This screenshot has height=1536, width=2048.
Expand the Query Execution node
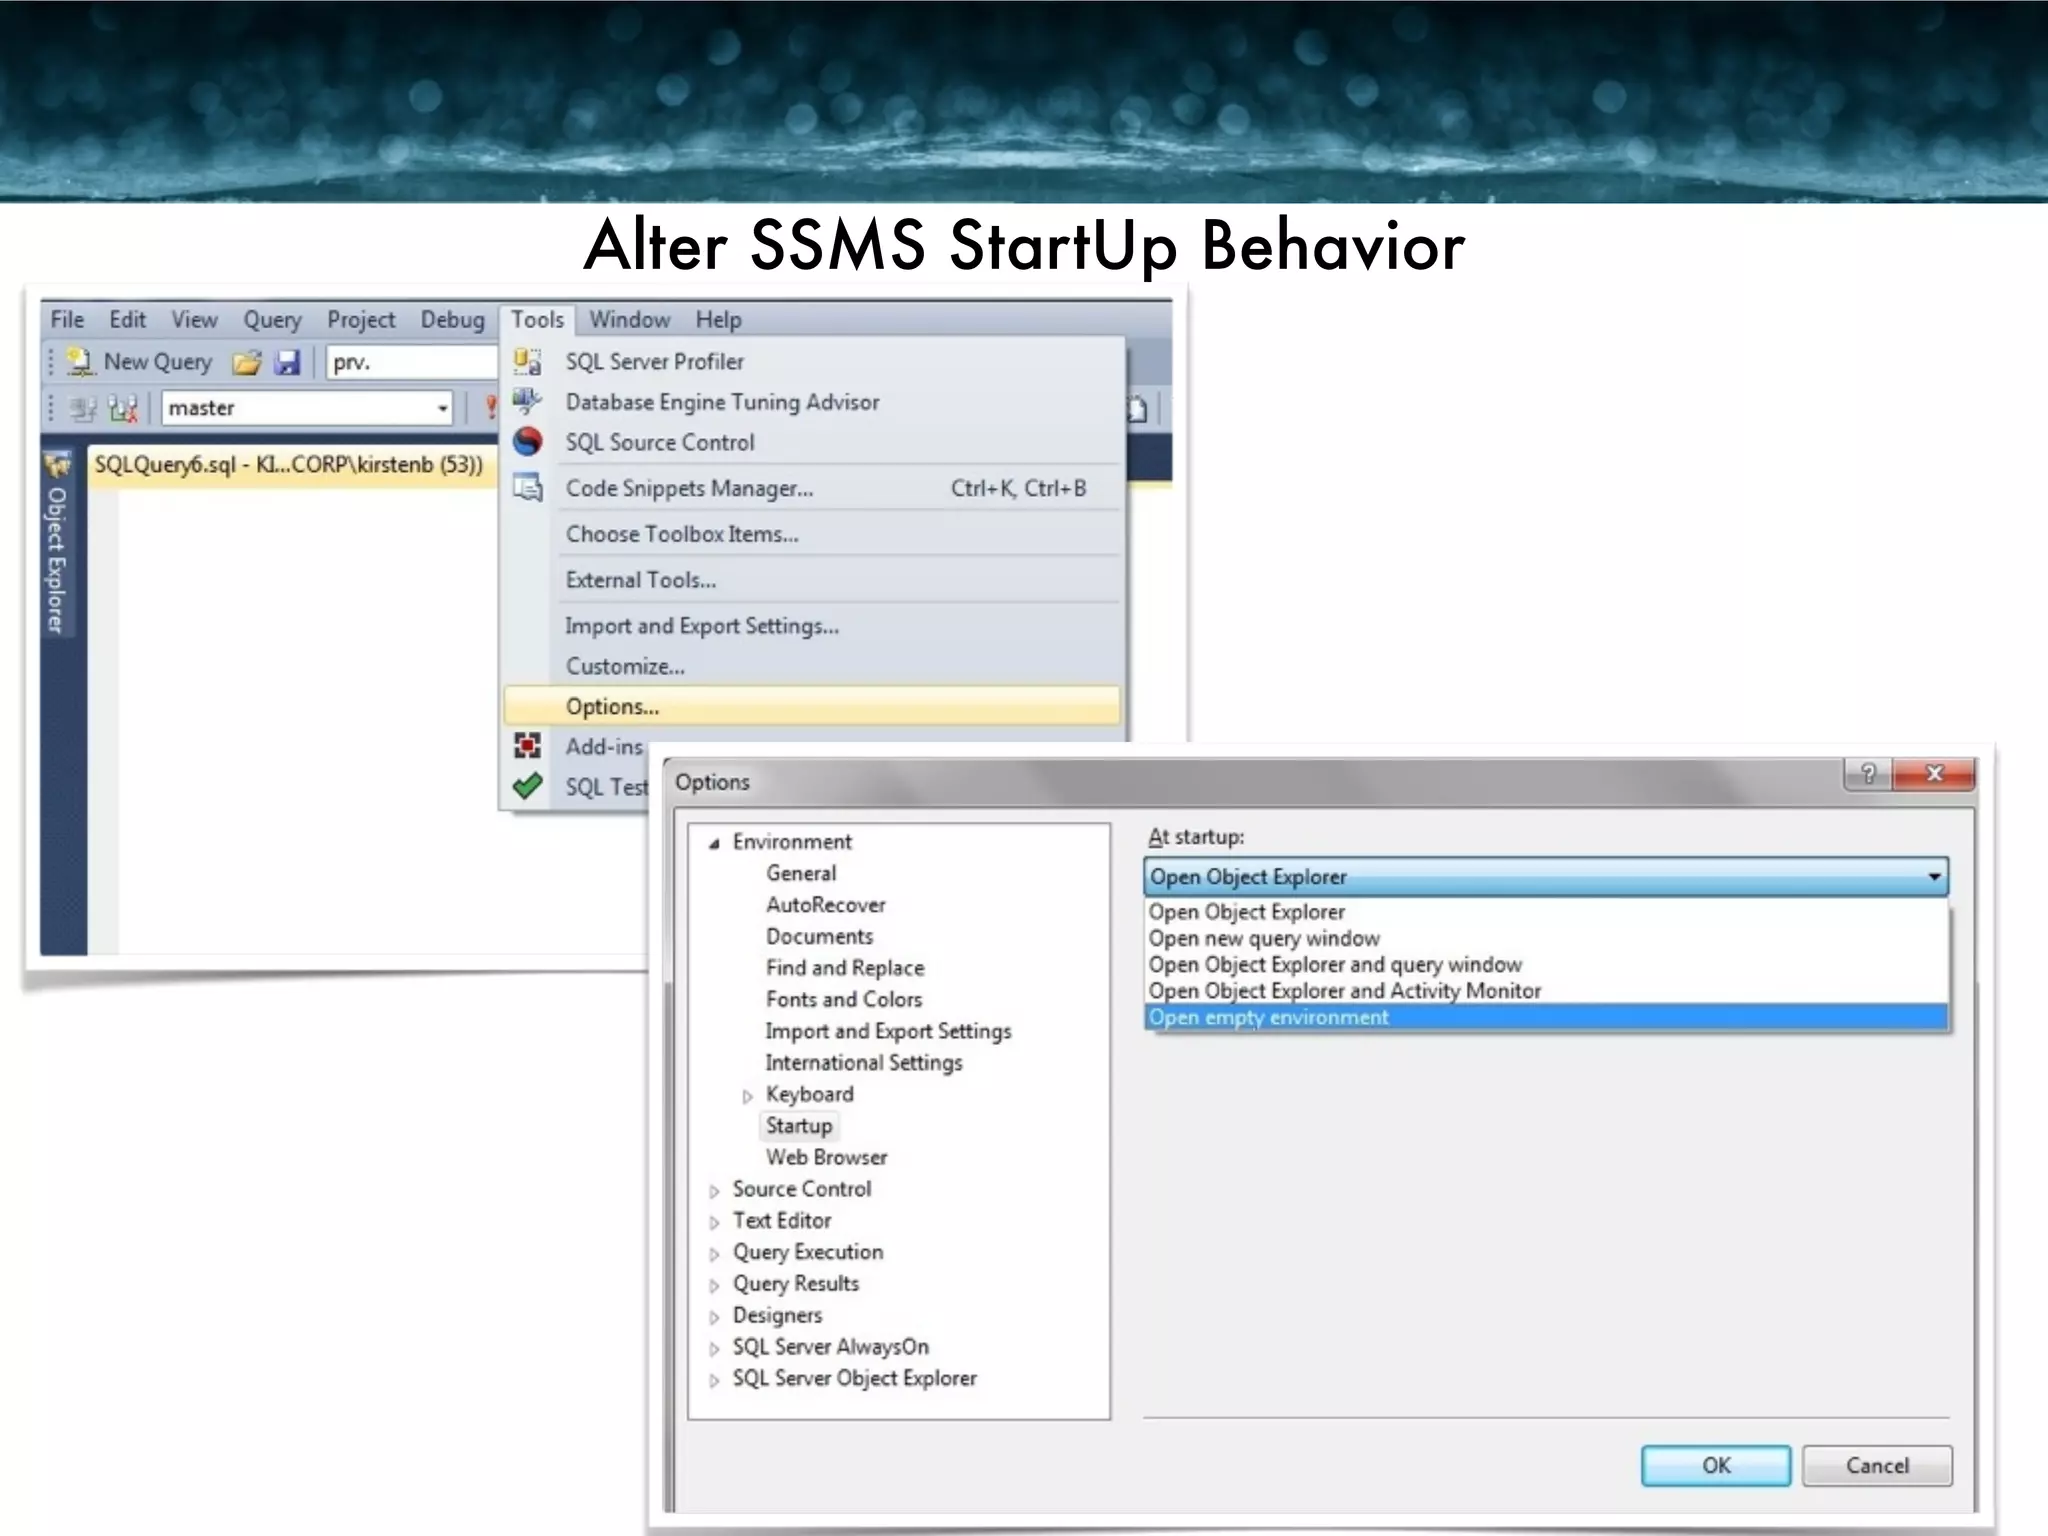(x=714, y=1254)
